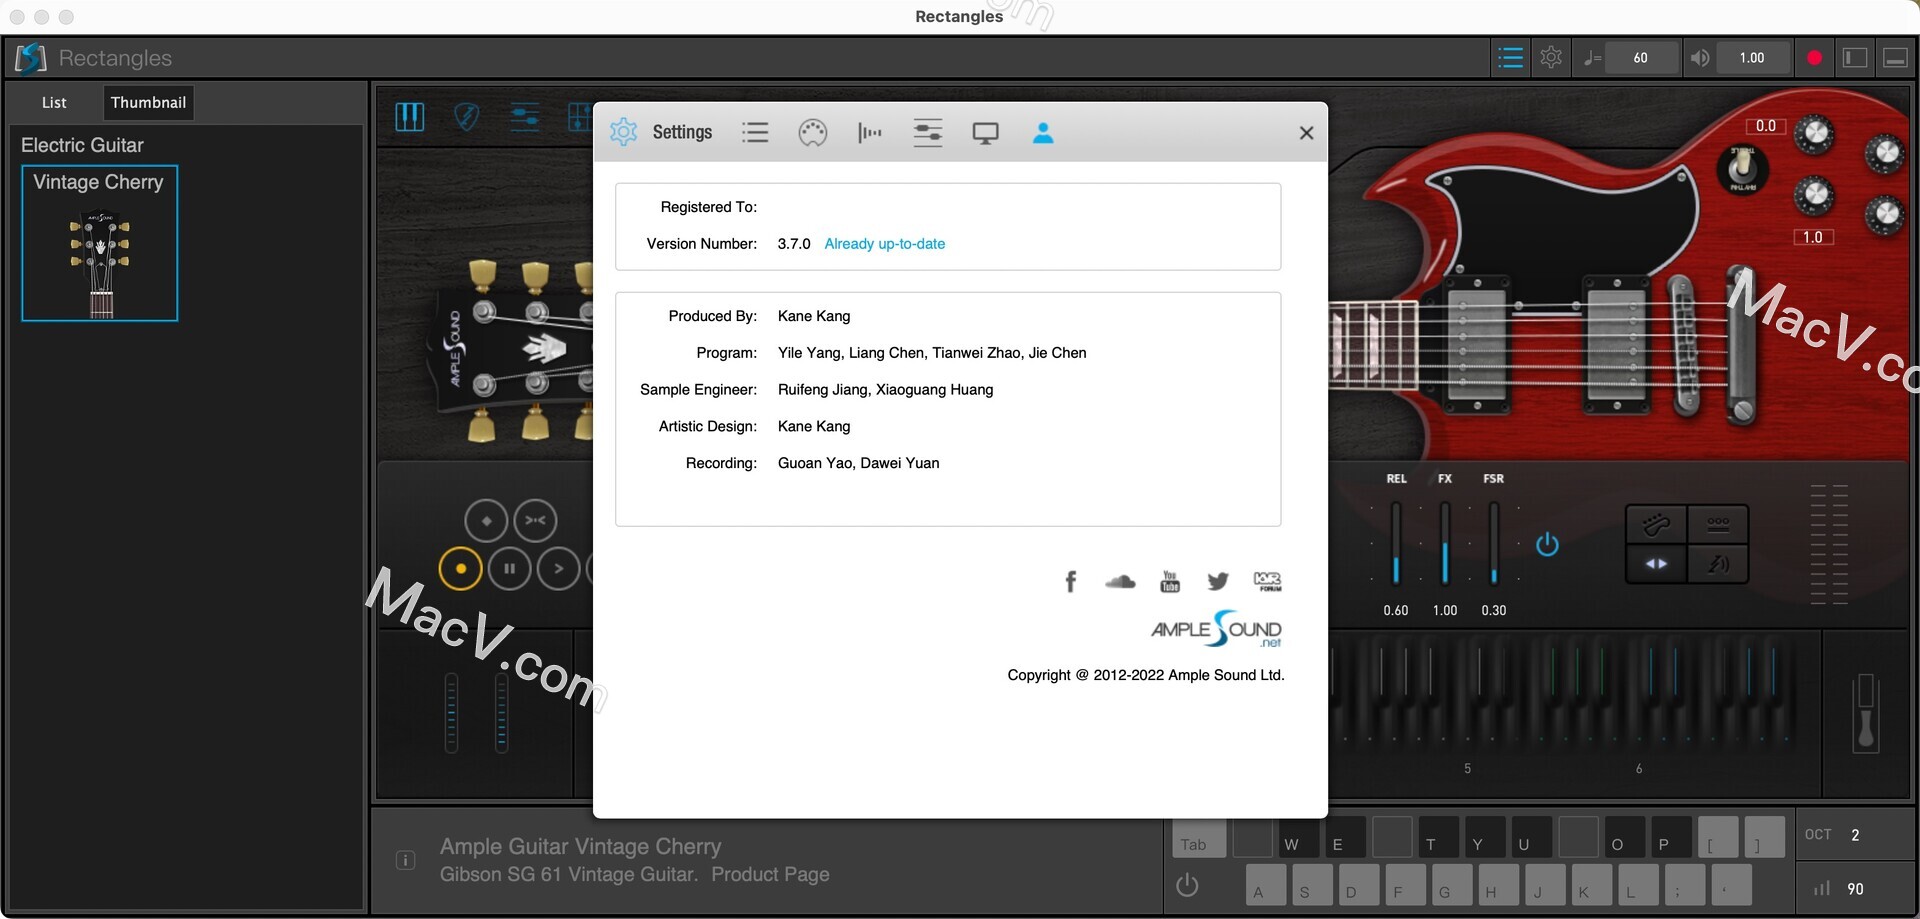Select the monitor display icon in Settings
Image resolution: width=1920 pixels, height=919 pixels.
click(986, 132)
